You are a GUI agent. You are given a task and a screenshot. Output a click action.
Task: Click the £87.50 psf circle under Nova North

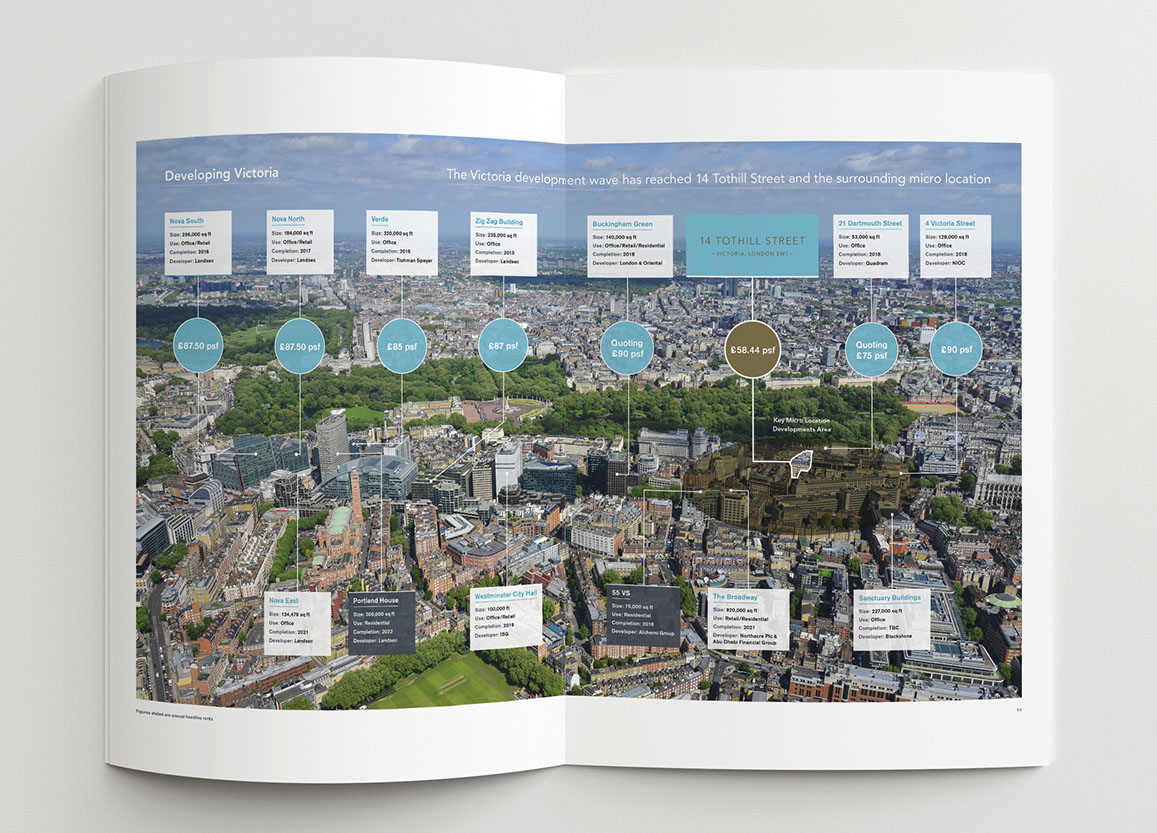click(x=299, y=346)
